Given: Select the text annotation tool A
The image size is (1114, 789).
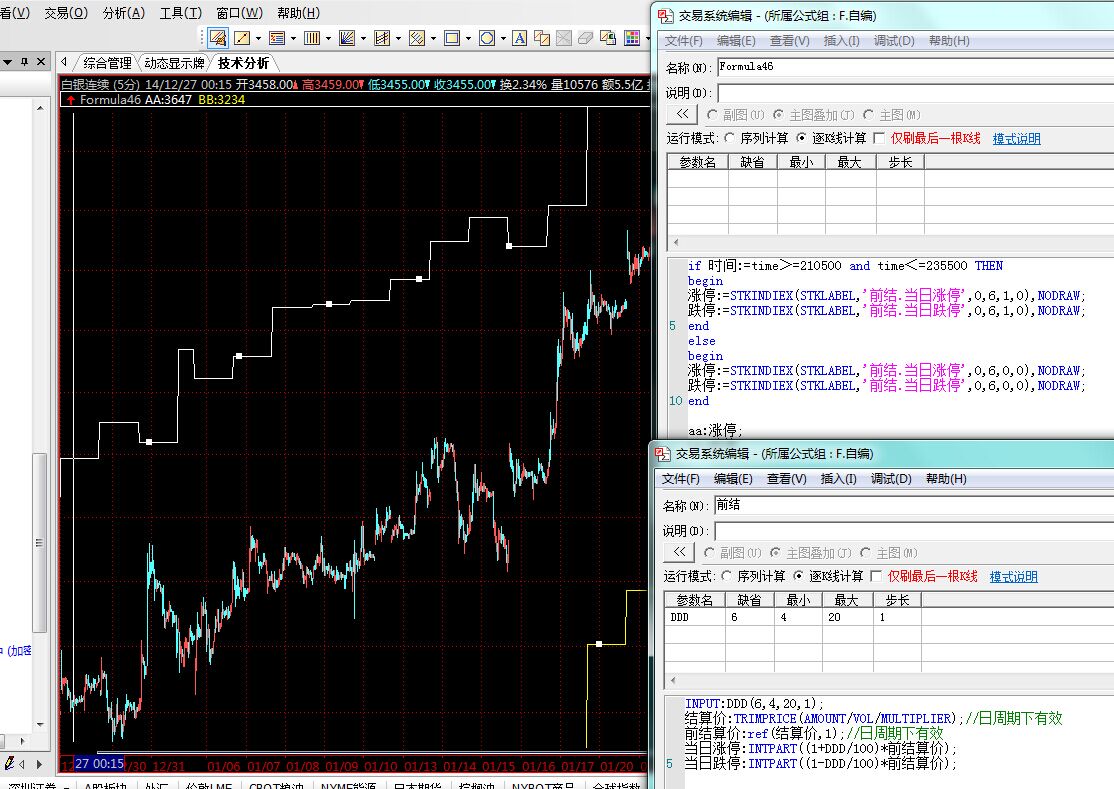Looking at the screenshot, I should click(x=519, y=38).
